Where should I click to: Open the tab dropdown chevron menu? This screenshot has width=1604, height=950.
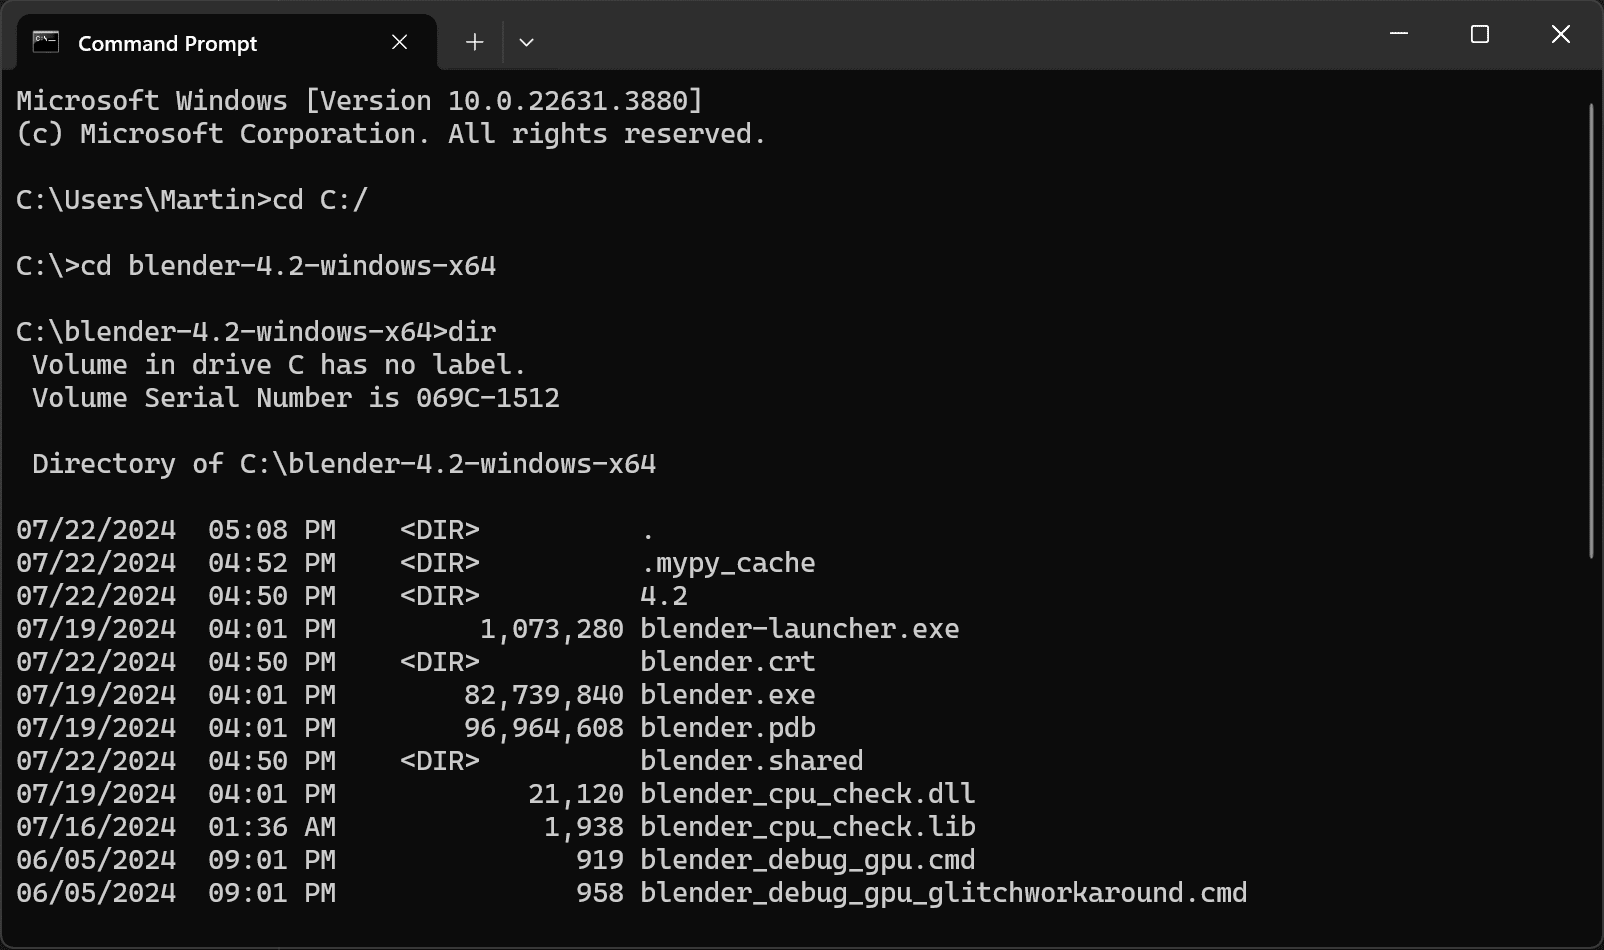coord(527,42)
